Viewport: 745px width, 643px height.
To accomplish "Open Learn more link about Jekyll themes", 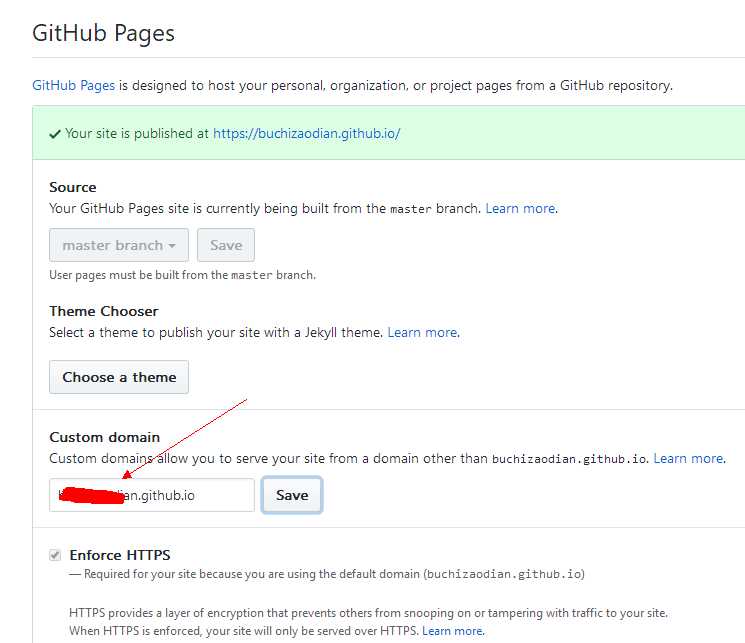I will (x=423, y=333).
